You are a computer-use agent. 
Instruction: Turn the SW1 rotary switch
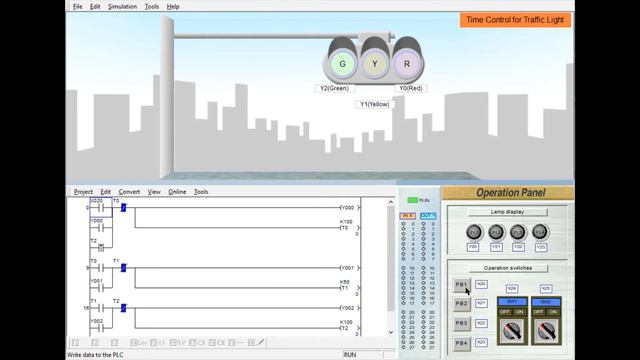click(512, 331)
